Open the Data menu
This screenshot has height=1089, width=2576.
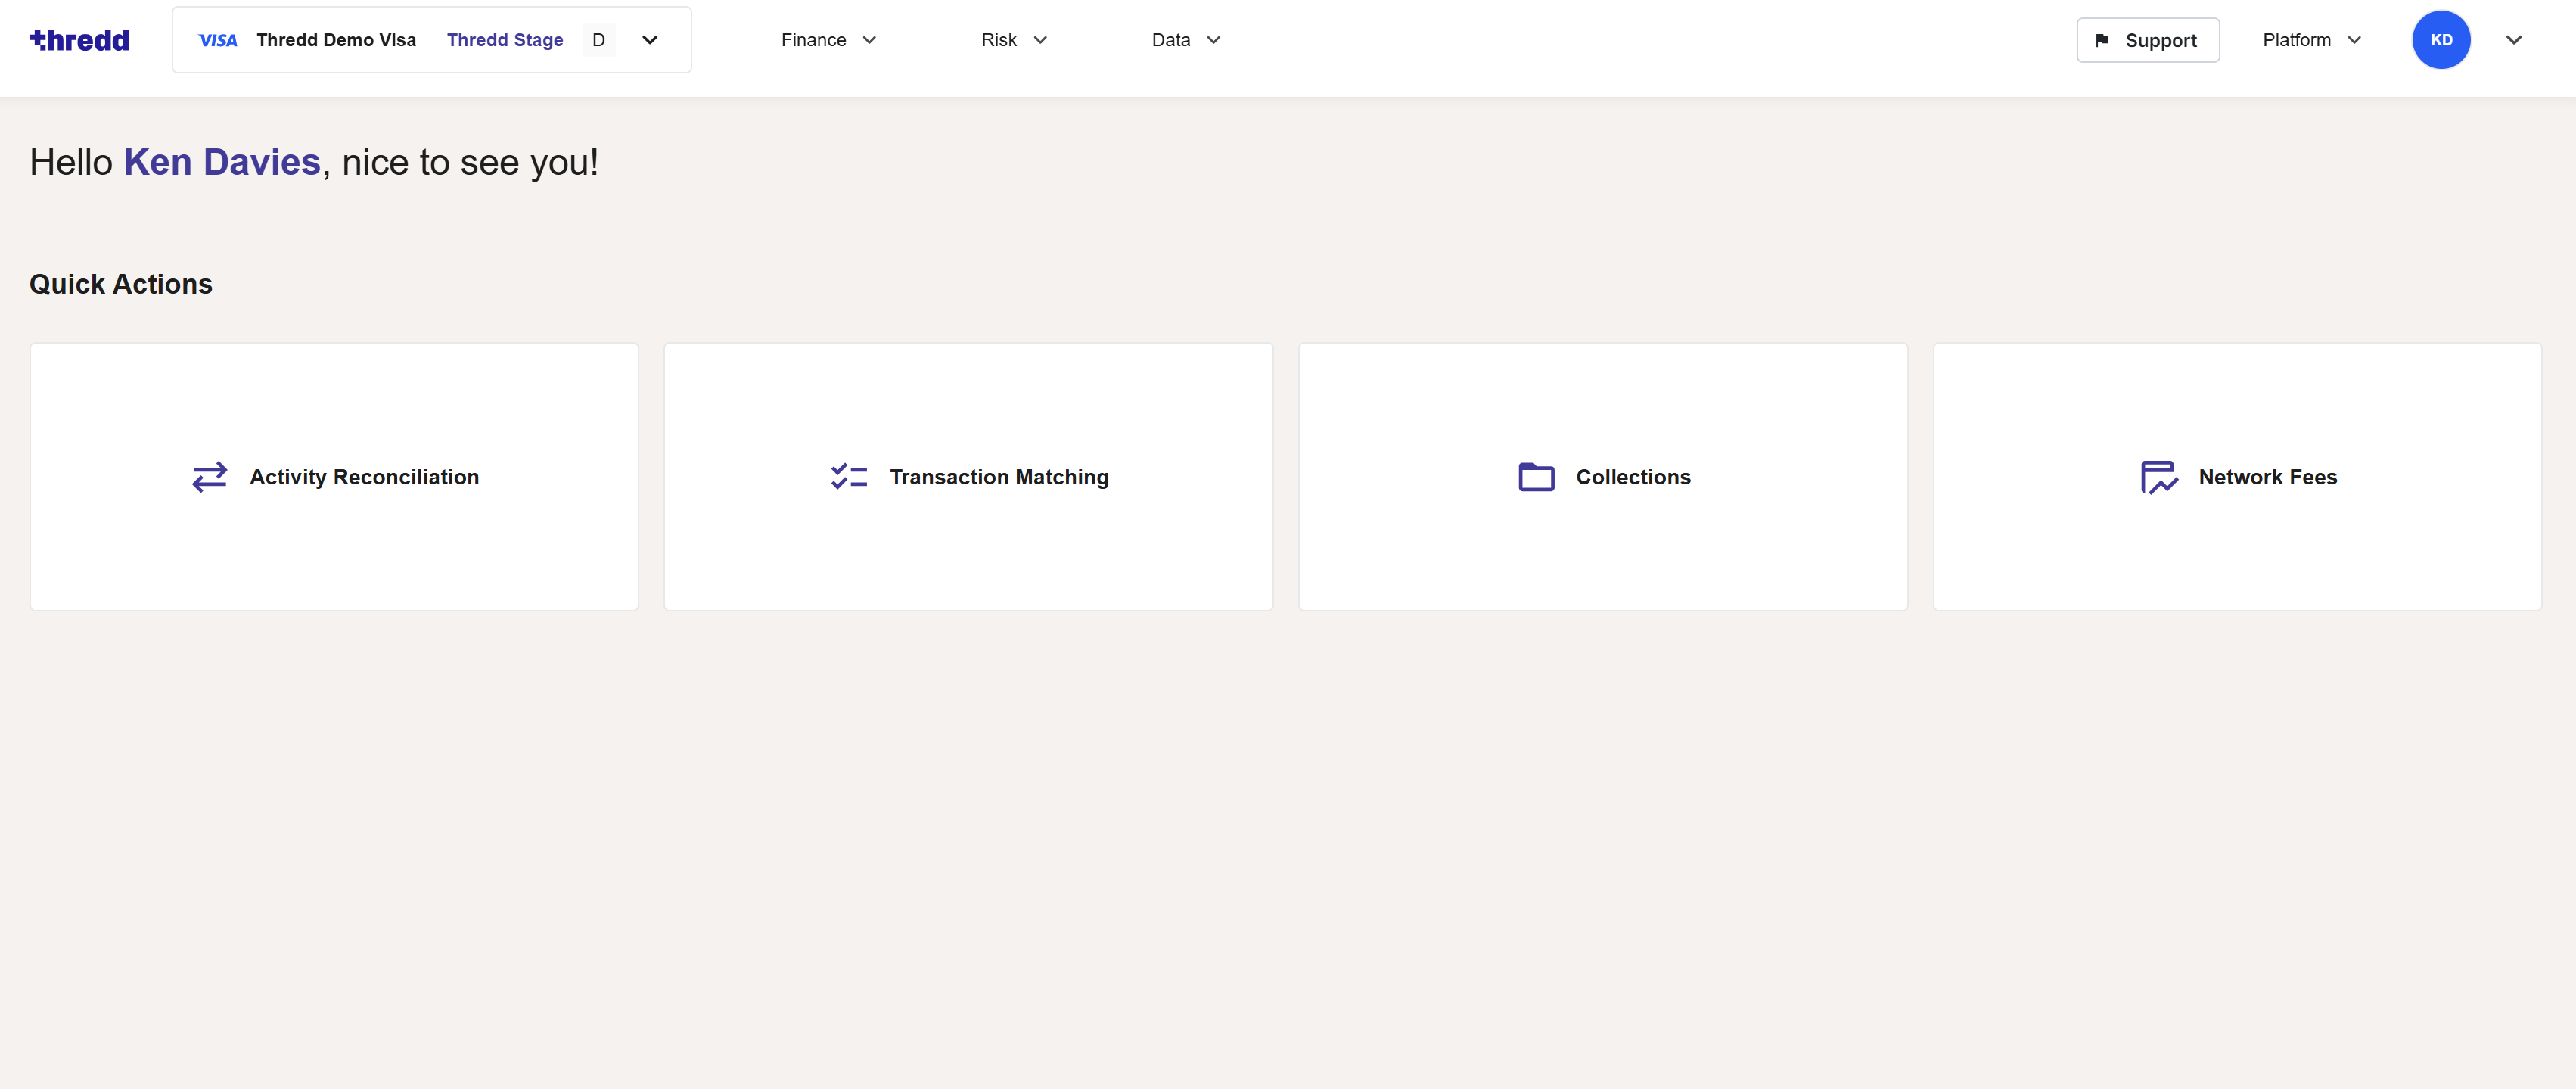click(1185, 40)
